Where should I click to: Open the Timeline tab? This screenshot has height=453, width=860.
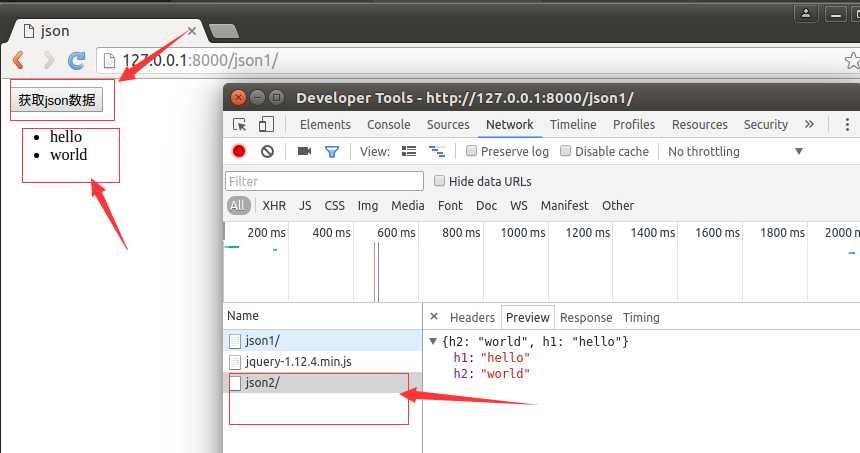coord(573,124)
